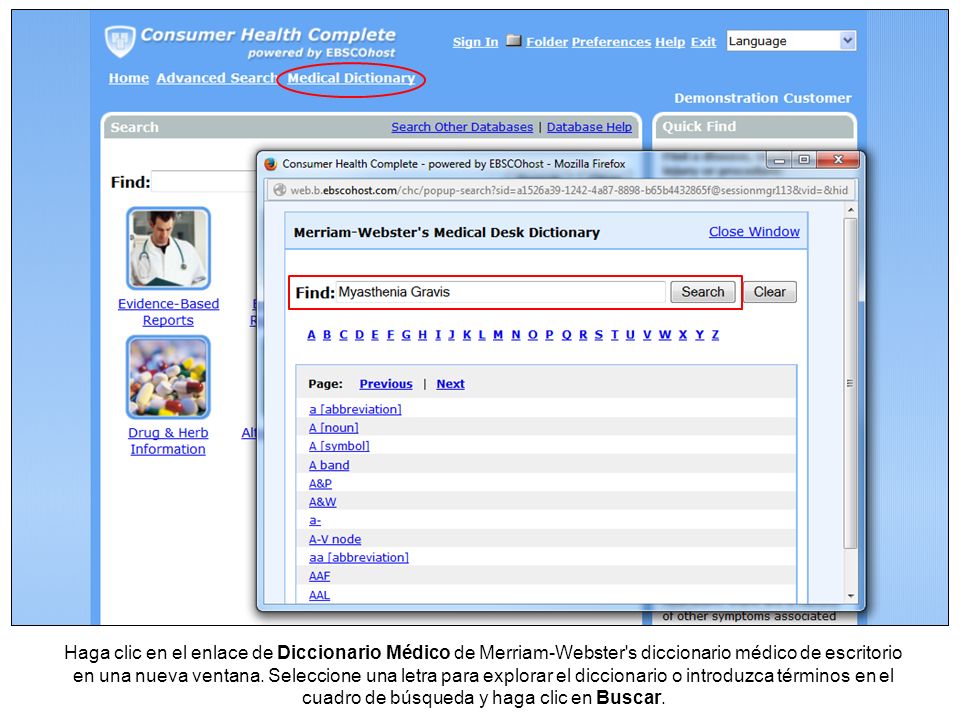The width and height of the screenshot is (960, 720).
Task: Open the 'A [symbol]' entry
Action: click(x=339, y=446)
